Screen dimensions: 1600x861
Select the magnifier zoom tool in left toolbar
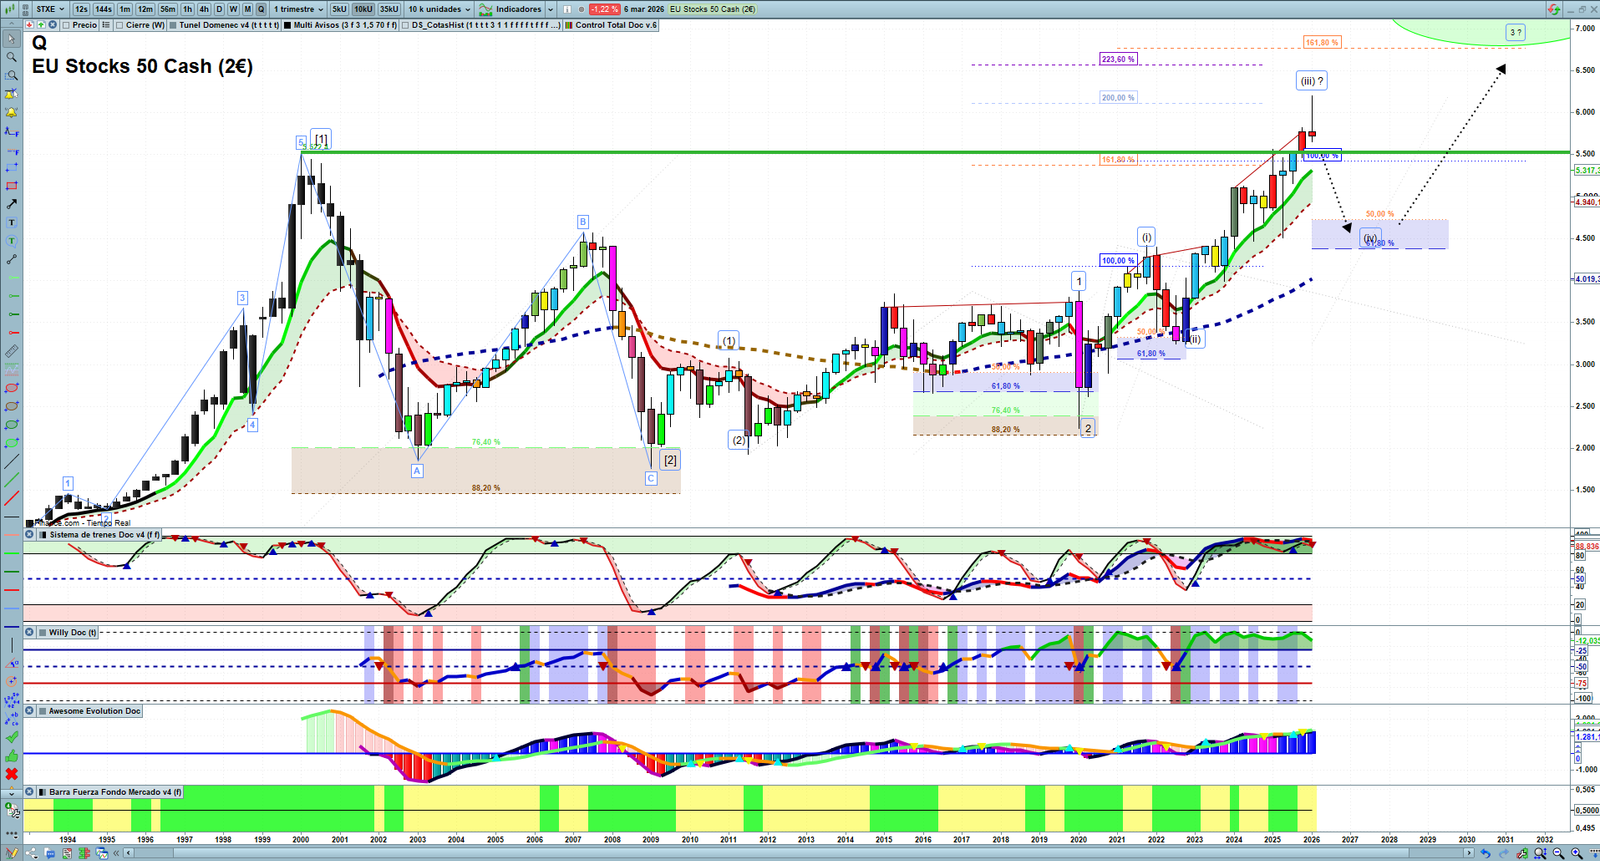pyautogui.click(x=11, y=57)
